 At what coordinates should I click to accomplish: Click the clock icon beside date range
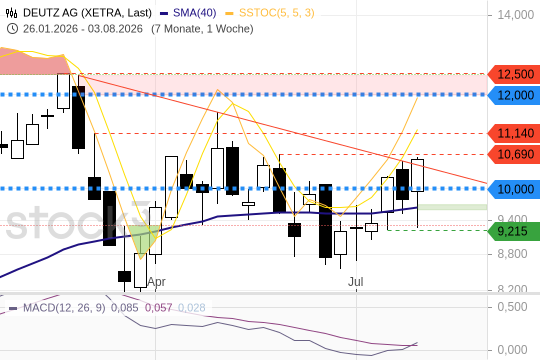pyautogui.click(x=12, y=29)
